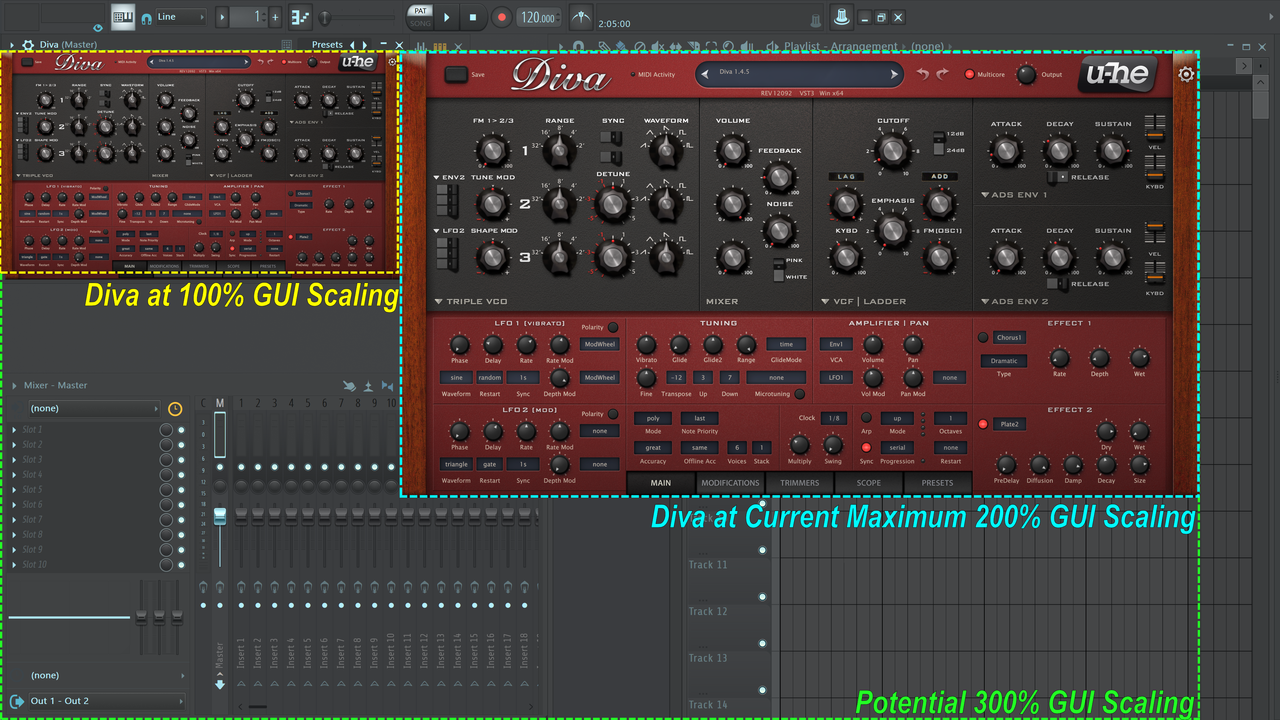Open the Presets menu in the plugin window header
The height and width of the screenshot is (720, 1280).
(326, 45)
